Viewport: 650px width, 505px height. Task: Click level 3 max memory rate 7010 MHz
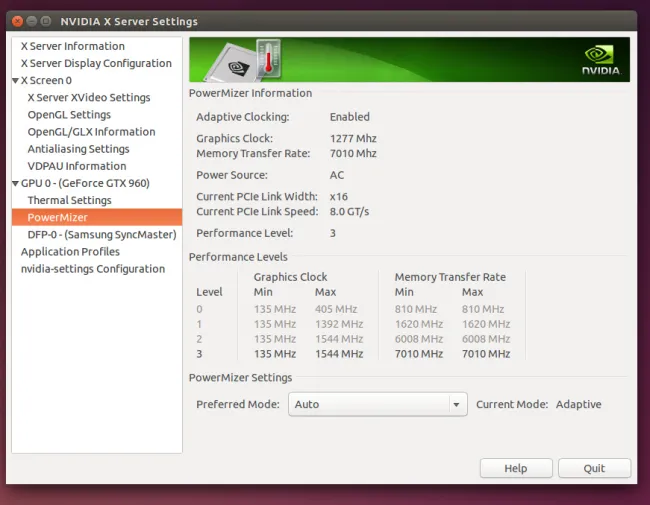[486, 354]
